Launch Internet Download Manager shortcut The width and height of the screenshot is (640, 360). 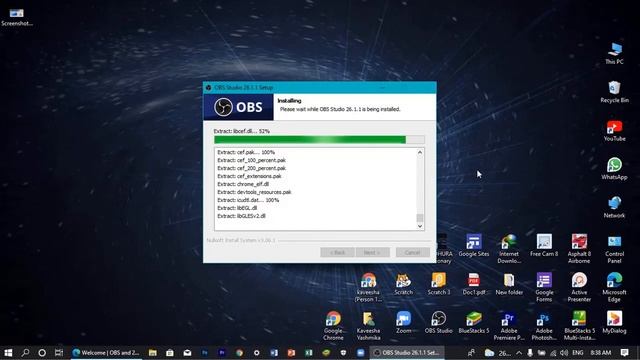509,249
